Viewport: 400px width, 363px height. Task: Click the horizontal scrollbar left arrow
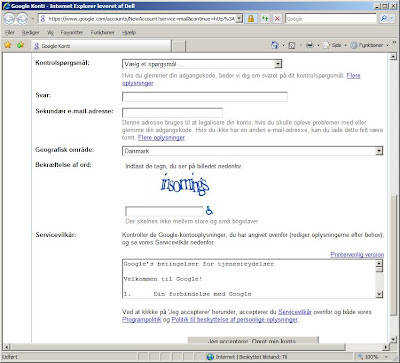coord(7,347)
